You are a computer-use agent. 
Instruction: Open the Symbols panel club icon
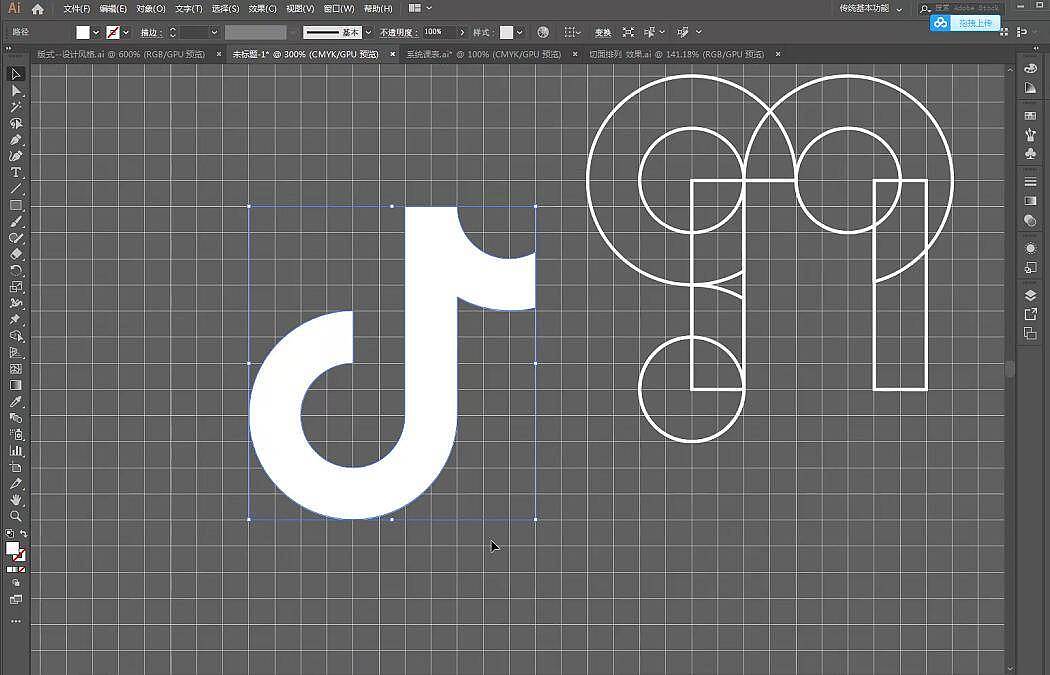click(1031, 153)
